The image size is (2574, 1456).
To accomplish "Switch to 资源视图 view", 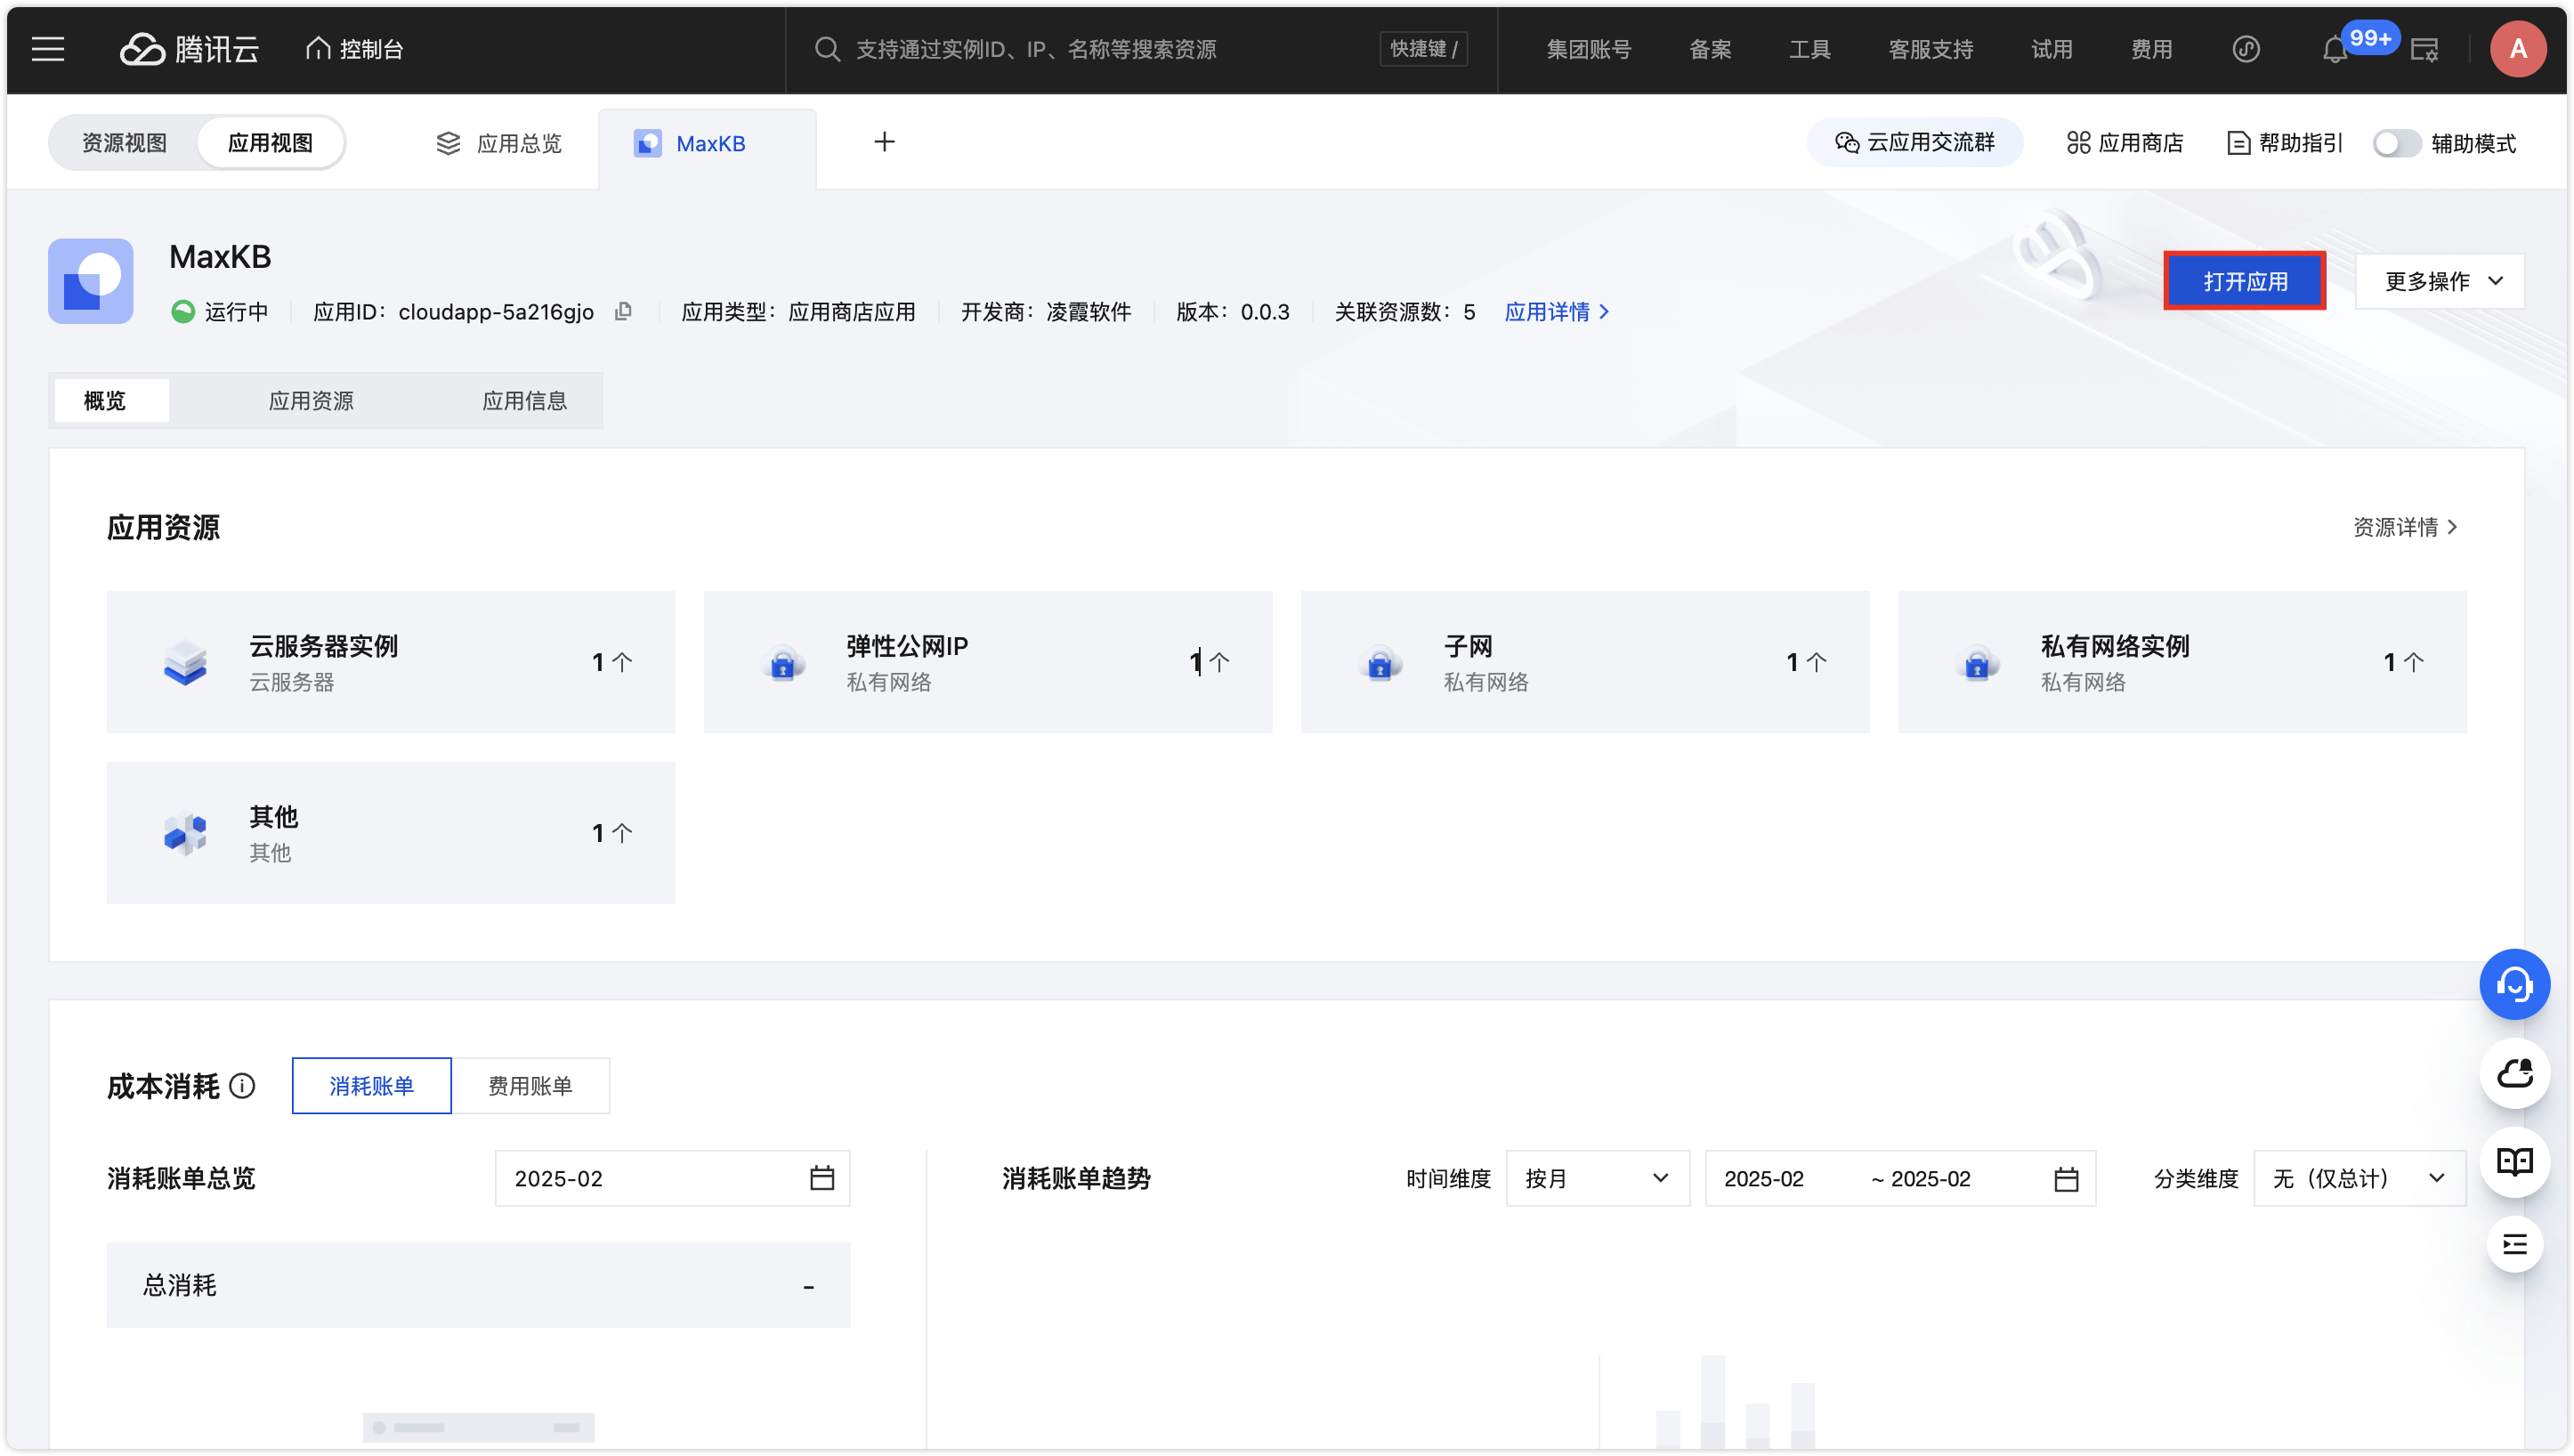I will (124, 143).
